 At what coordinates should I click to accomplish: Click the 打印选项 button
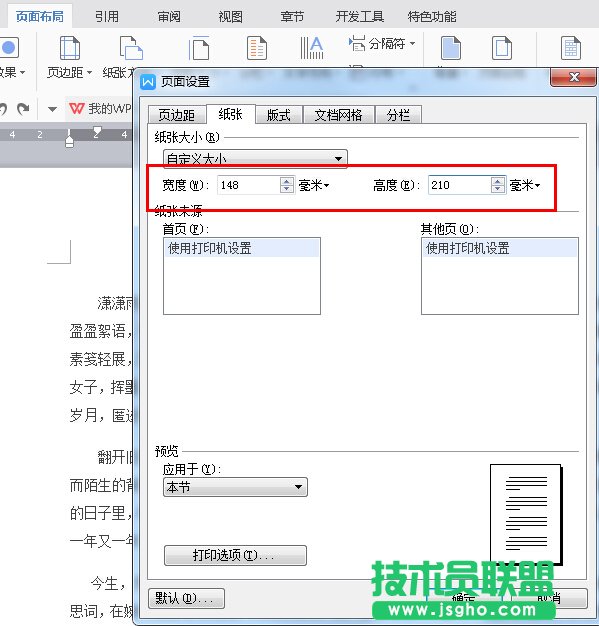235,555
